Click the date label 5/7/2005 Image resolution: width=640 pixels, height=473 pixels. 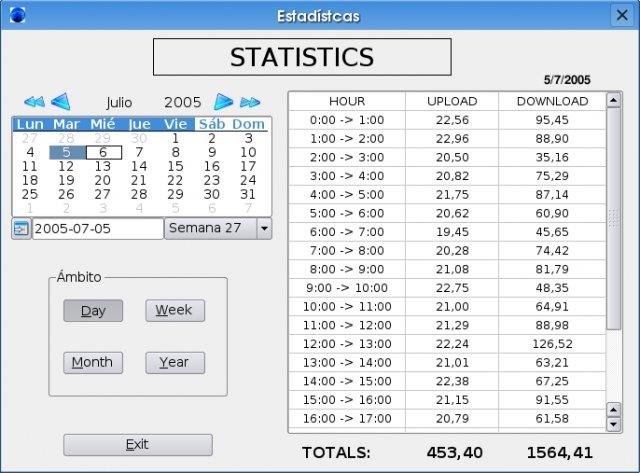(x=567, y=80)
